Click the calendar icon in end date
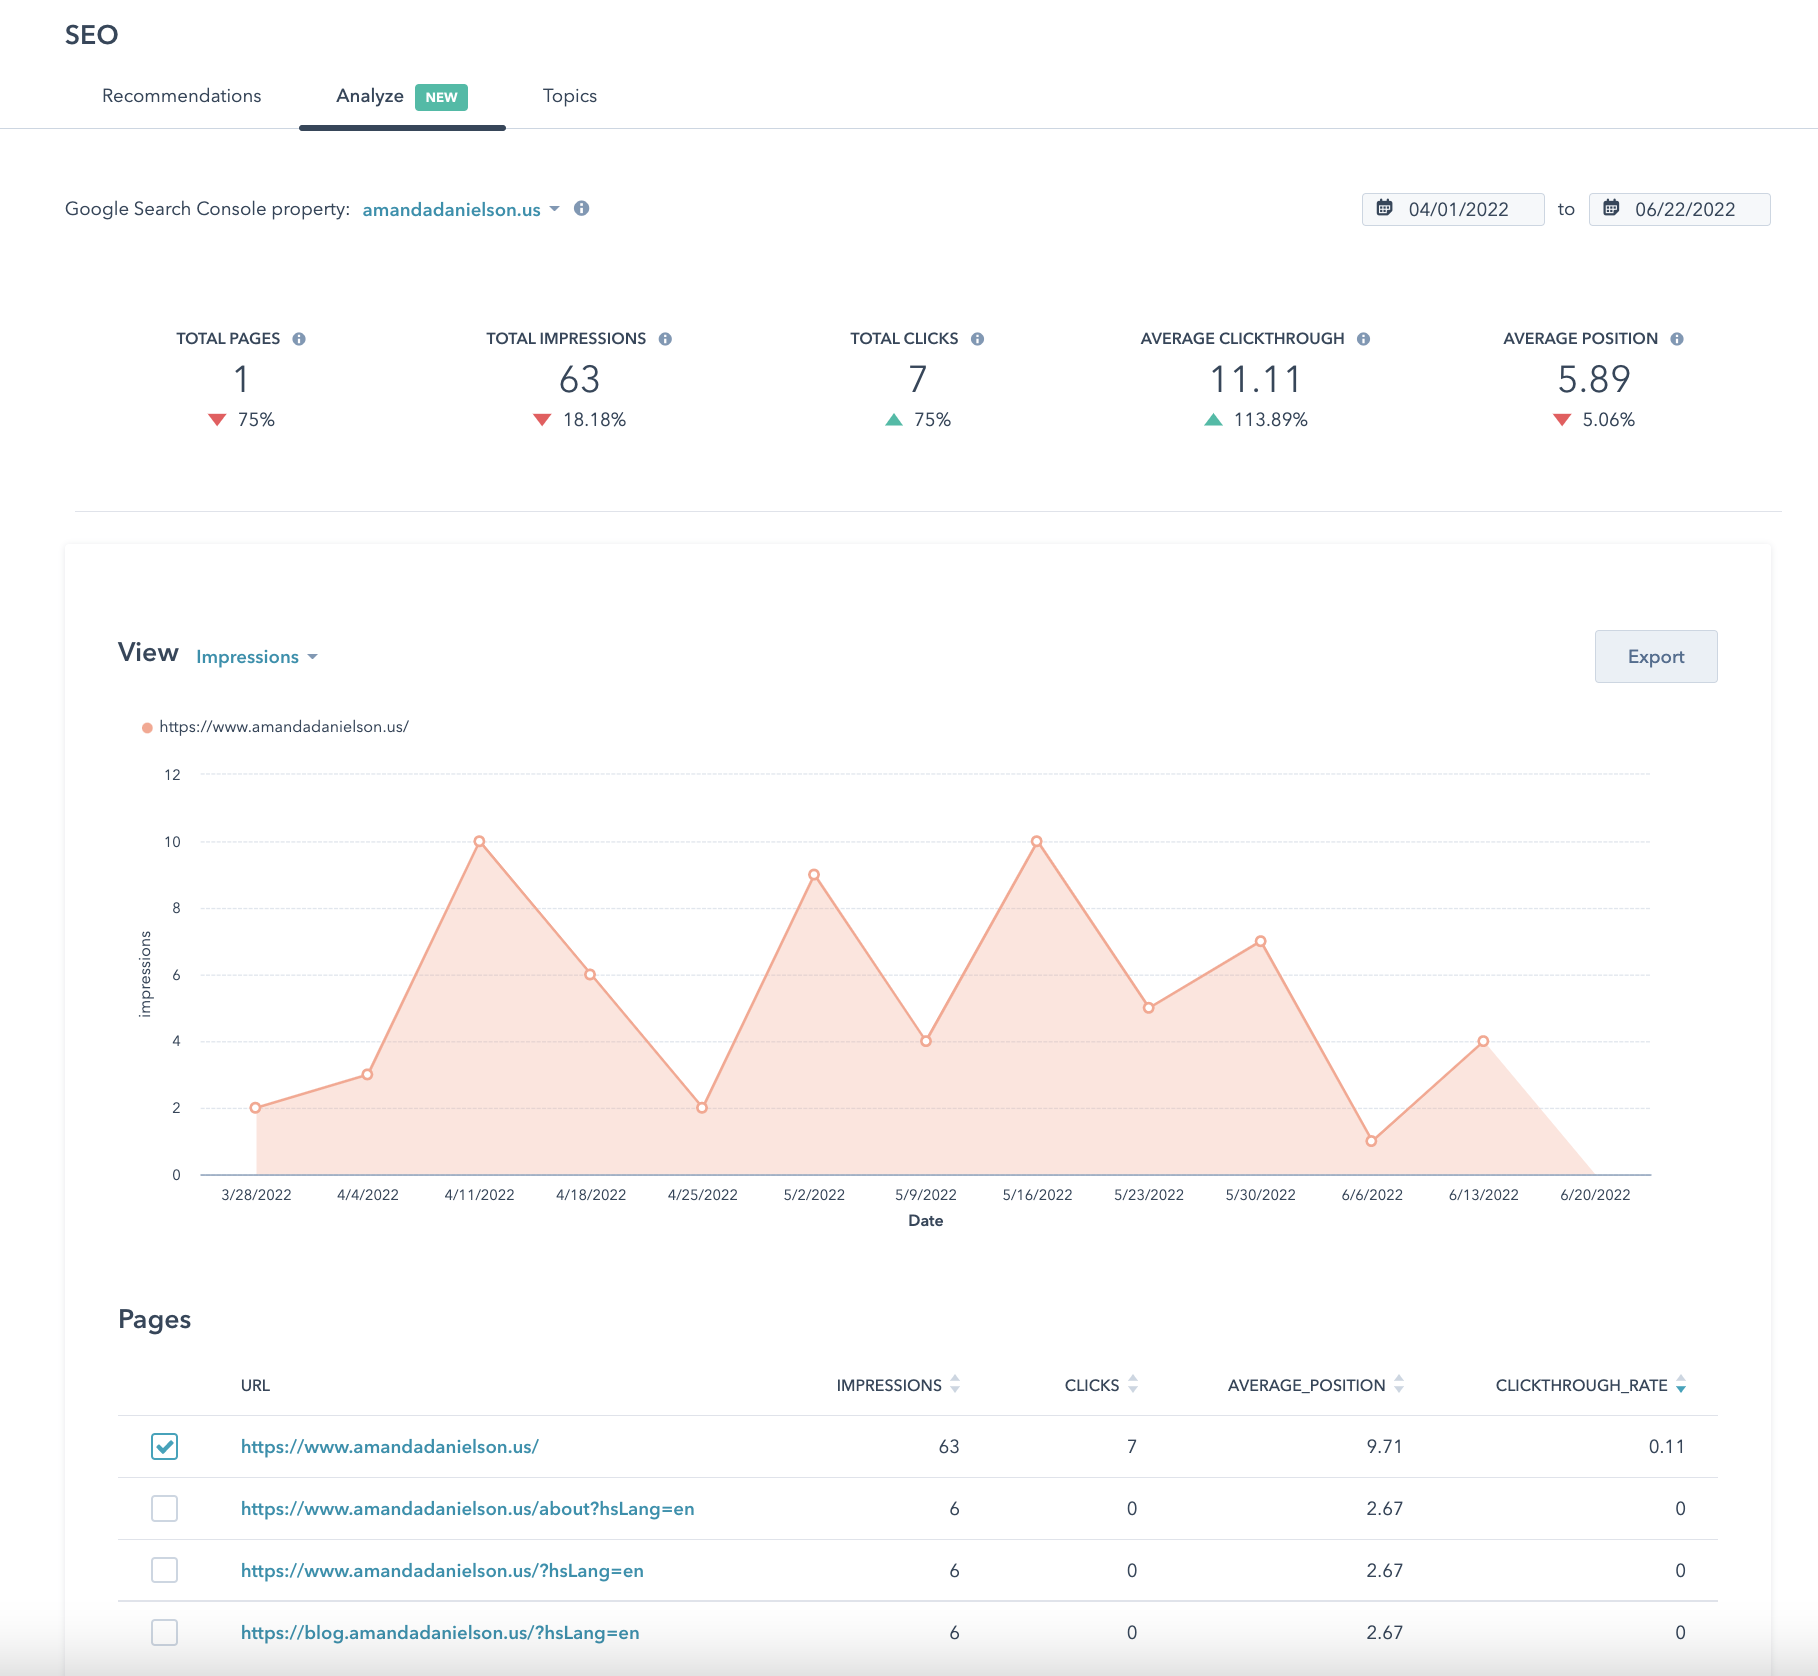 click(1611, 208)
